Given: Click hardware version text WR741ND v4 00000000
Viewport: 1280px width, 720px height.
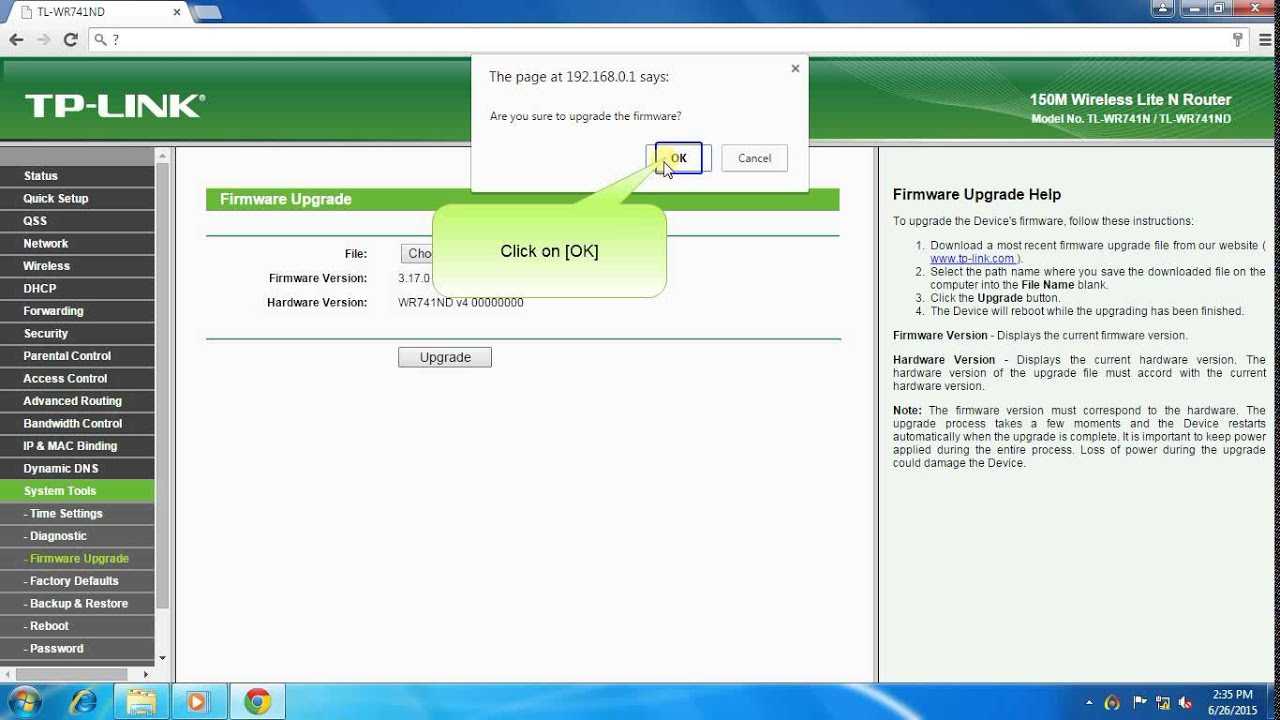Looking at the screenshot, I should (x=461, y=303).
